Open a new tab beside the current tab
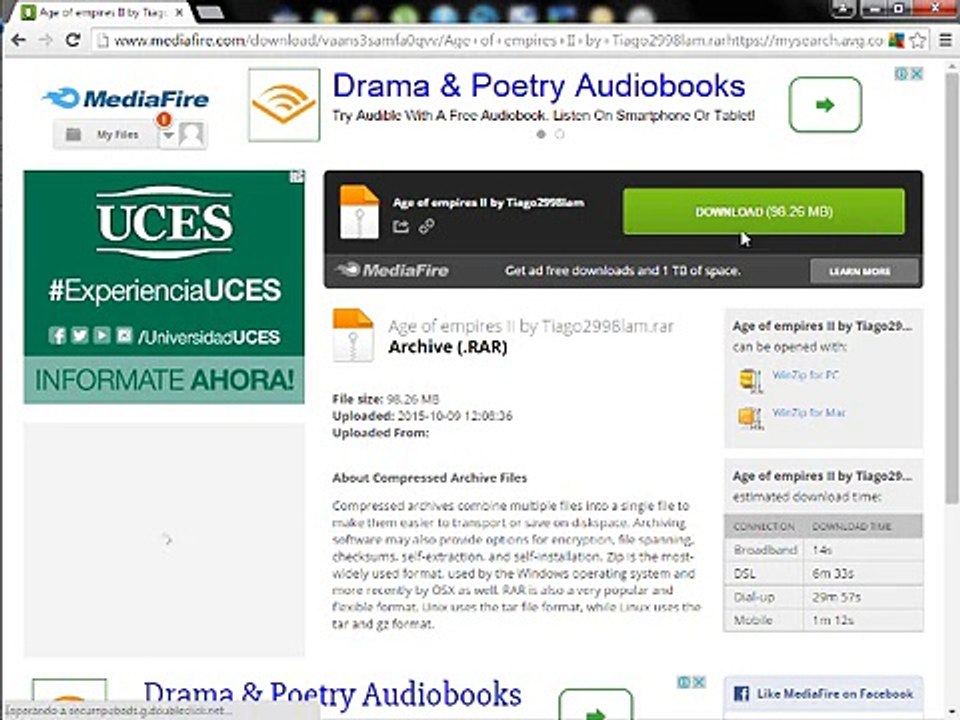960x720 pixels. click(x=210, y=12)
